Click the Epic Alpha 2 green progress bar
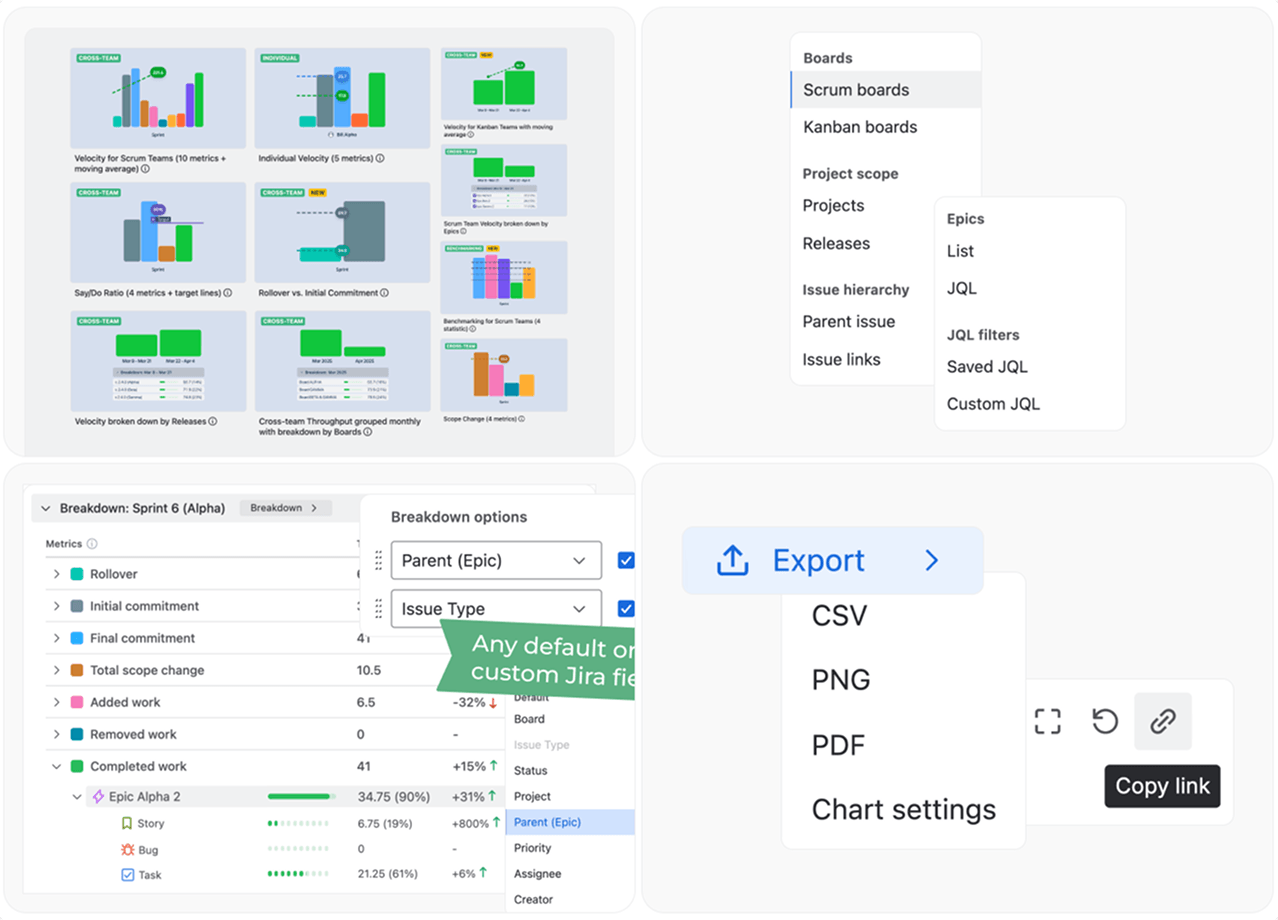Viewport: 1278px width, 920px height. click(x=301, y=797)
